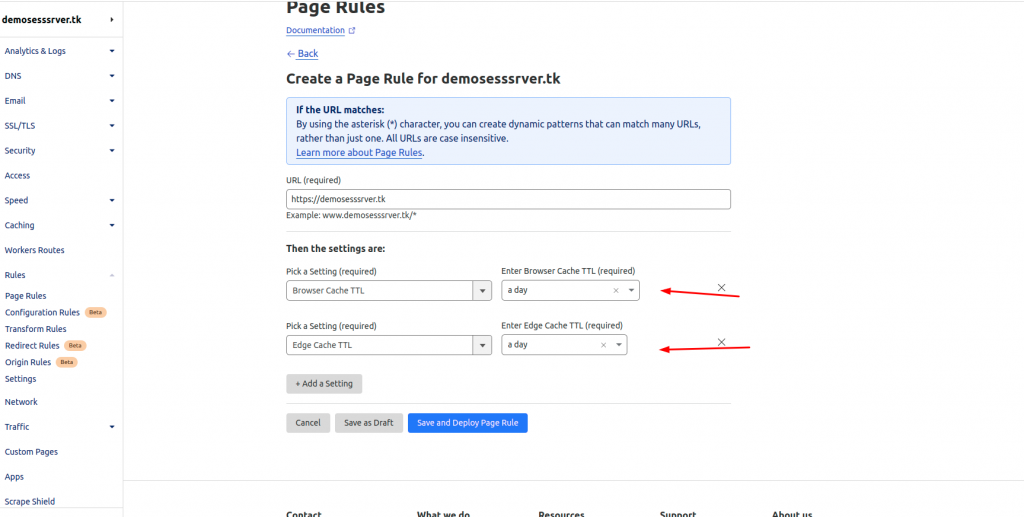
Task: Clear the Edge Cache TTL 'a day' value
Action: [x=603, y=345]
